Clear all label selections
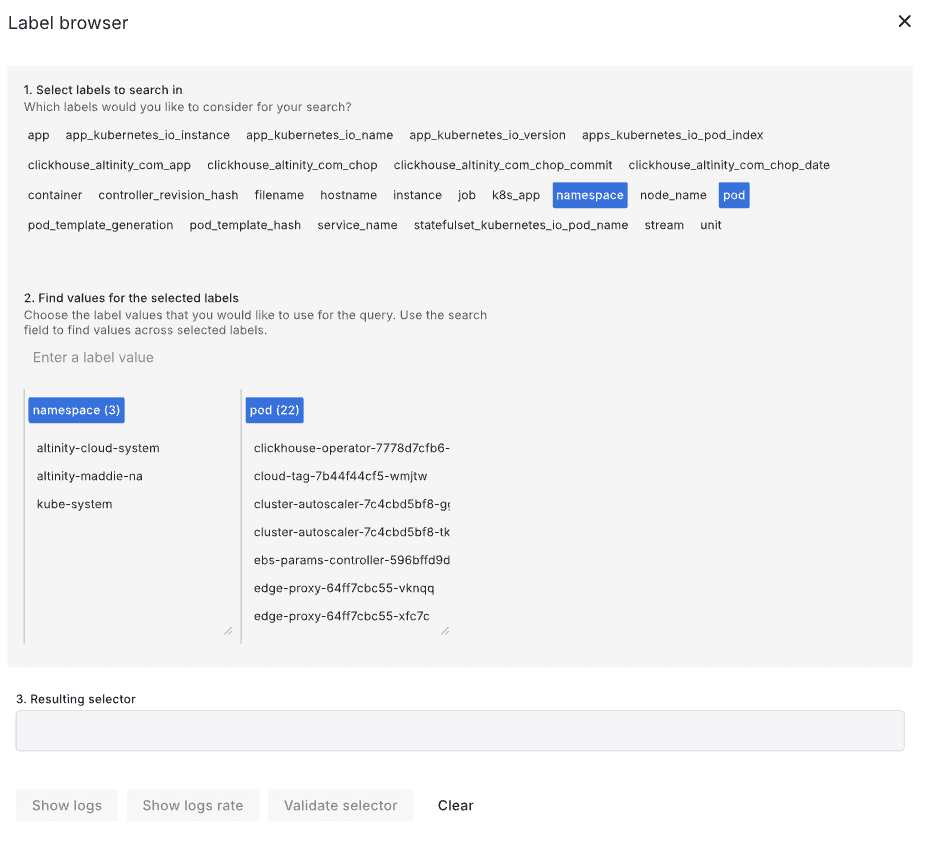The height and width of the screenshot is (843, 926). click(x=455, y=805)
